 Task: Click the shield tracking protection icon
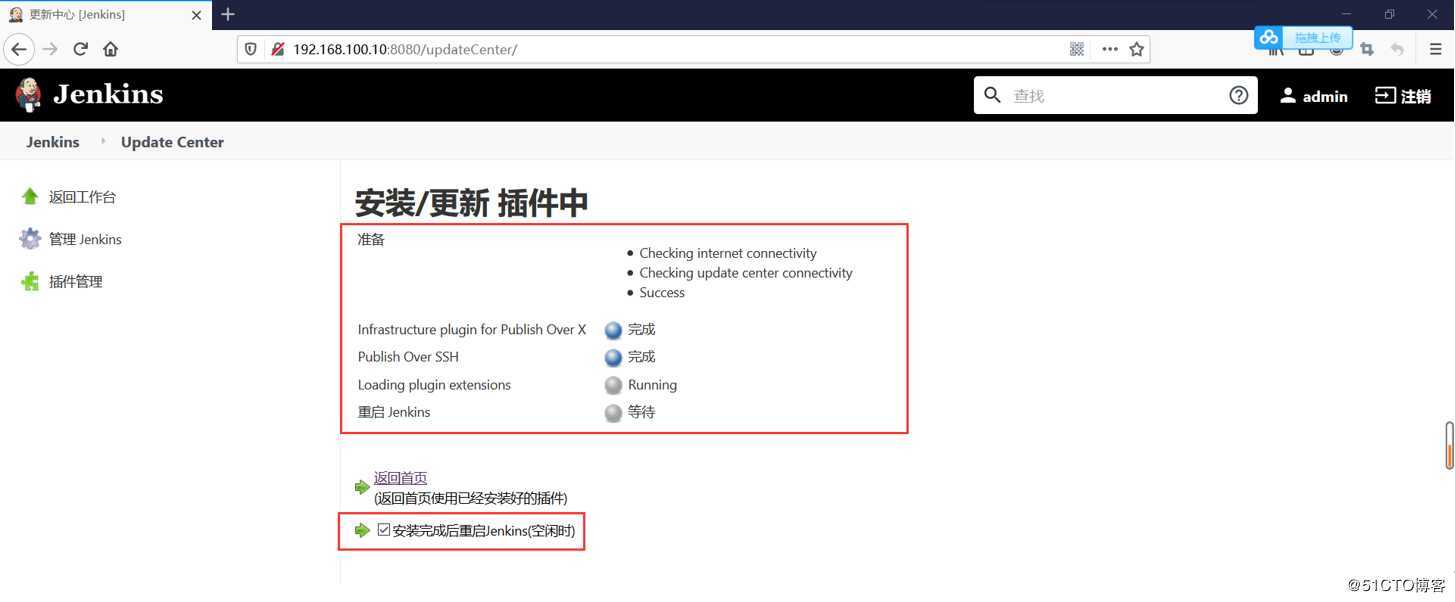click(251, 49)
